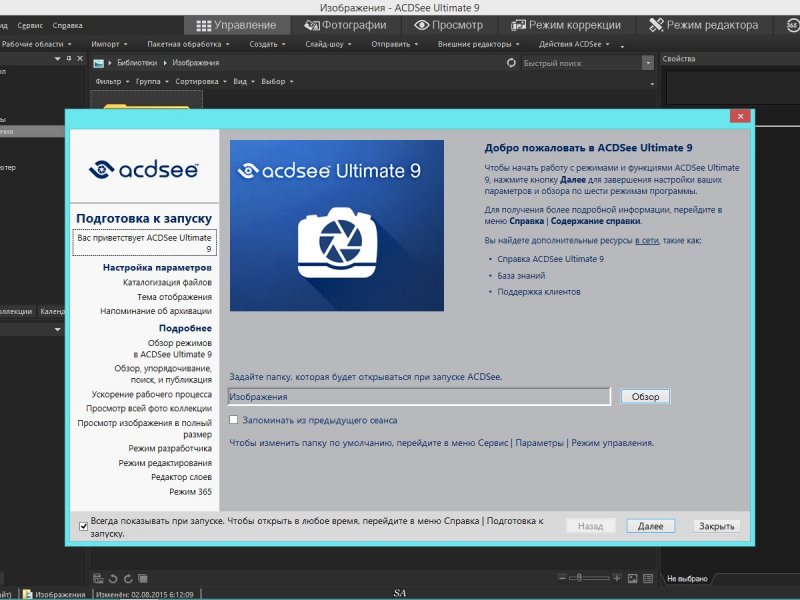The image size is (800, 600).
Task: Click the Закрыть button
Action: [x=716, y=526]
